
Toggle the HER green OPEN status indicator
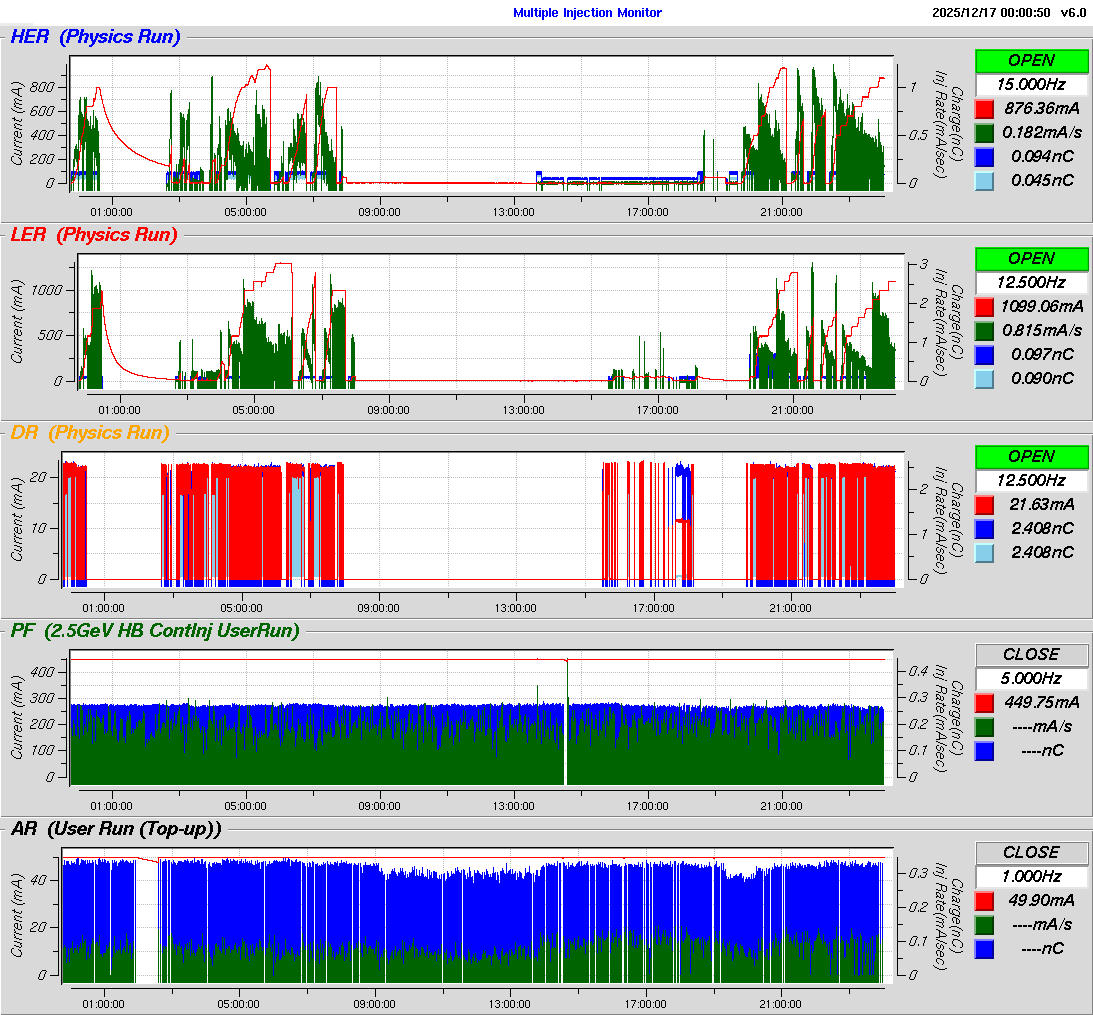[1031, 60]
